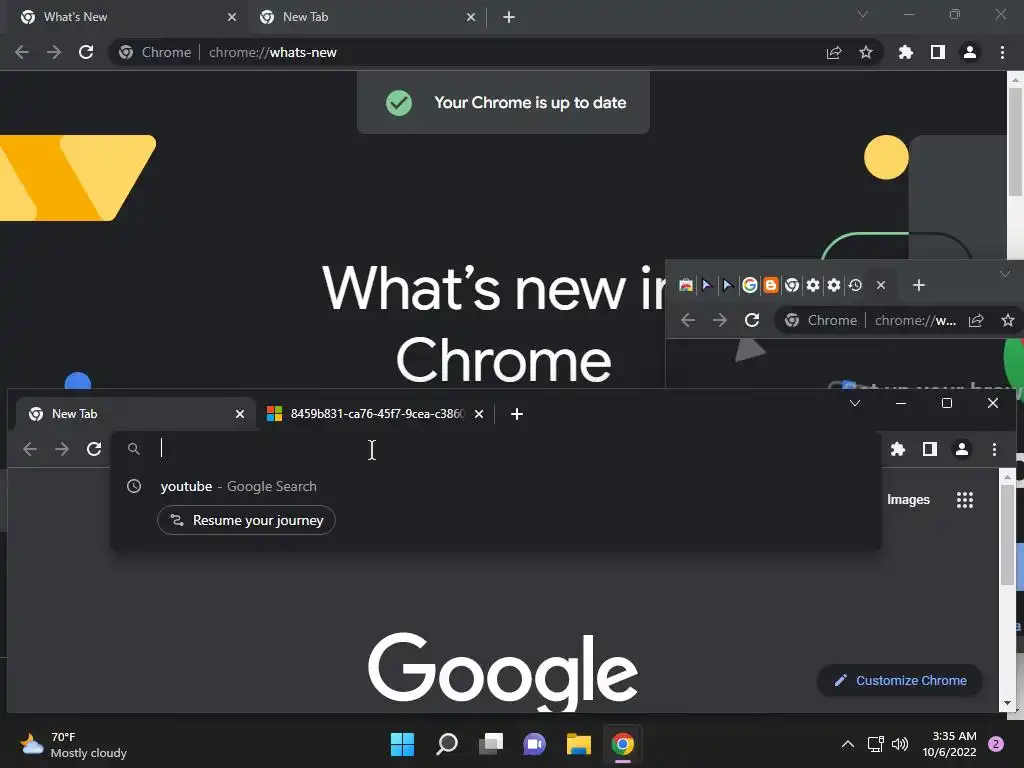Toggle side panel in front window
Viewport: 1024px width, 768px height.
point(930,449)
